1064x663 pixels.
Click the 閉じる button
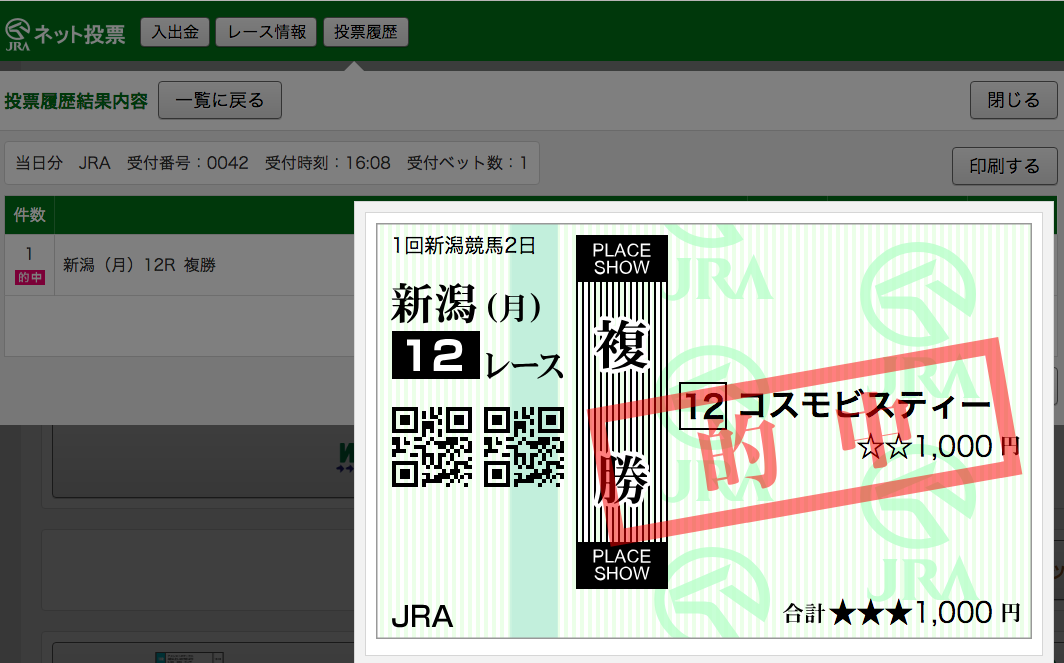1013,100
